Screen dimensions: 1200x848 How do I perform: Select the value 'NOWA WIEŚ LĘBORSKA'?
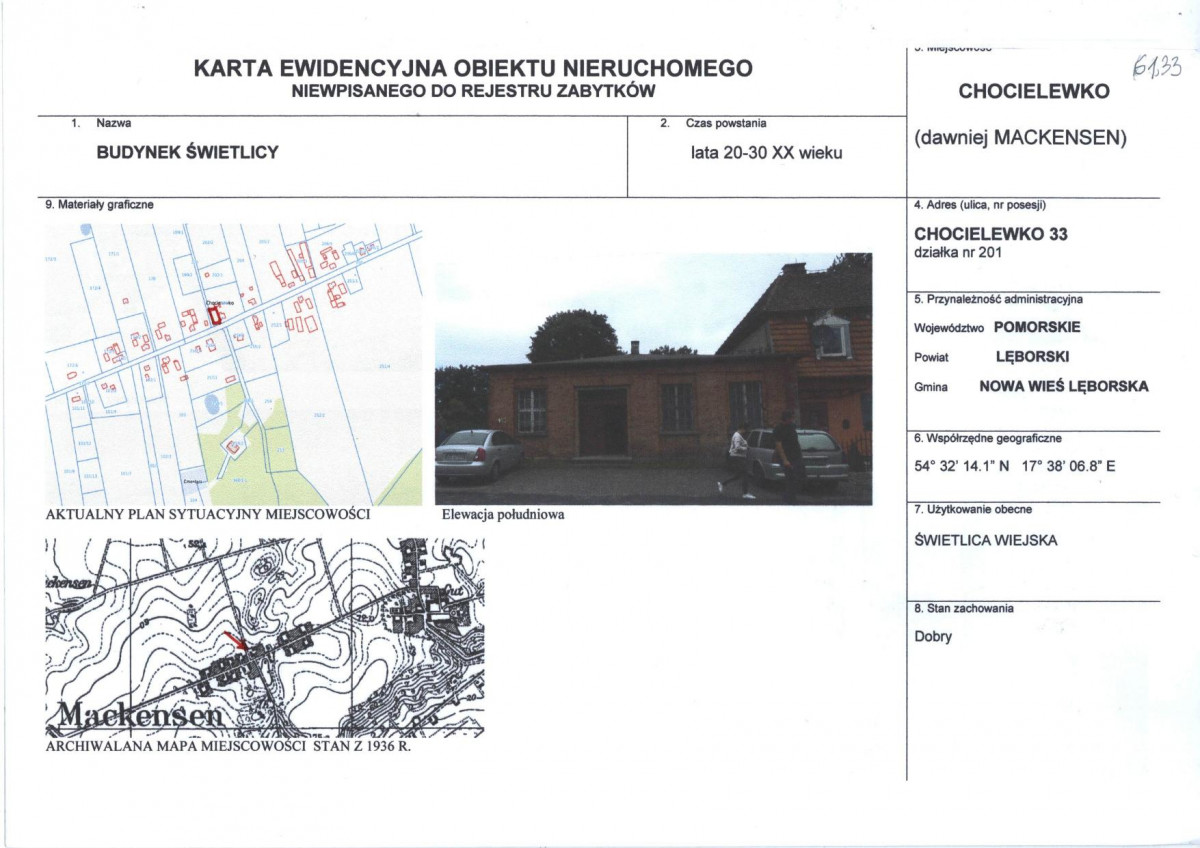click(1064, 386)
